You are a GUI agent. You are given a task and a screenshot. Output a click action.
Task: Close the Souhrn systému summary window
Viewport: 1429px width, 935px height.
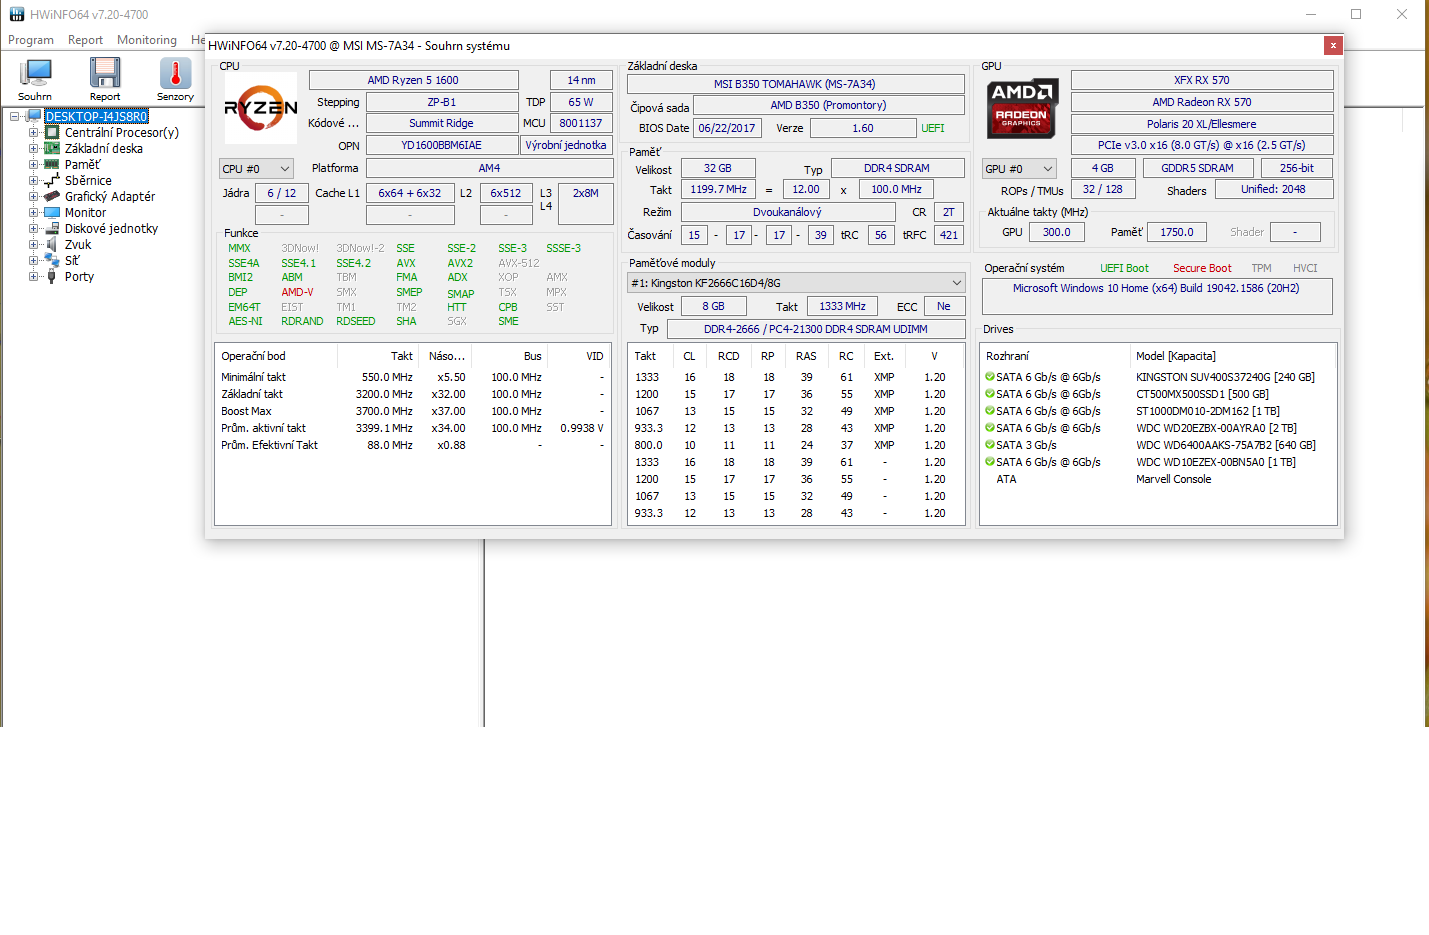[x=1333, y=45]
